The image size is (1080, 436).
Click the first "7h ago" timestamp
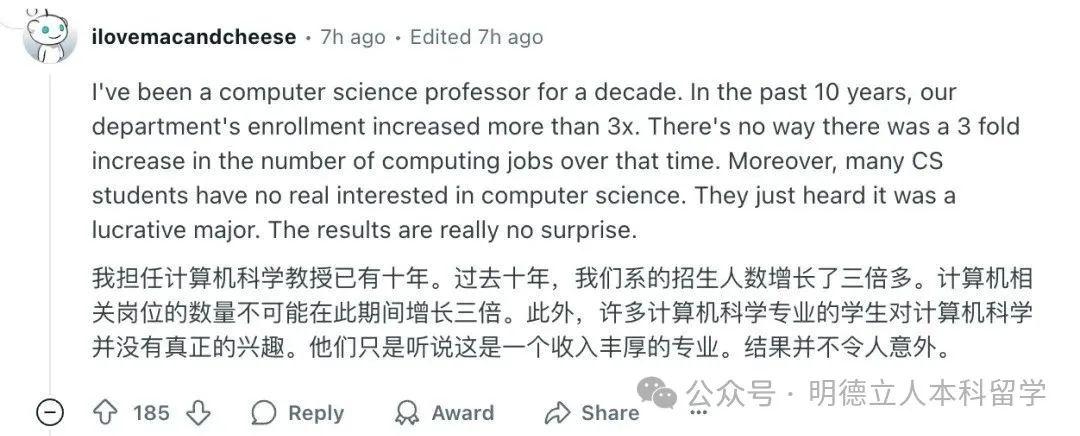click(352, 37)
